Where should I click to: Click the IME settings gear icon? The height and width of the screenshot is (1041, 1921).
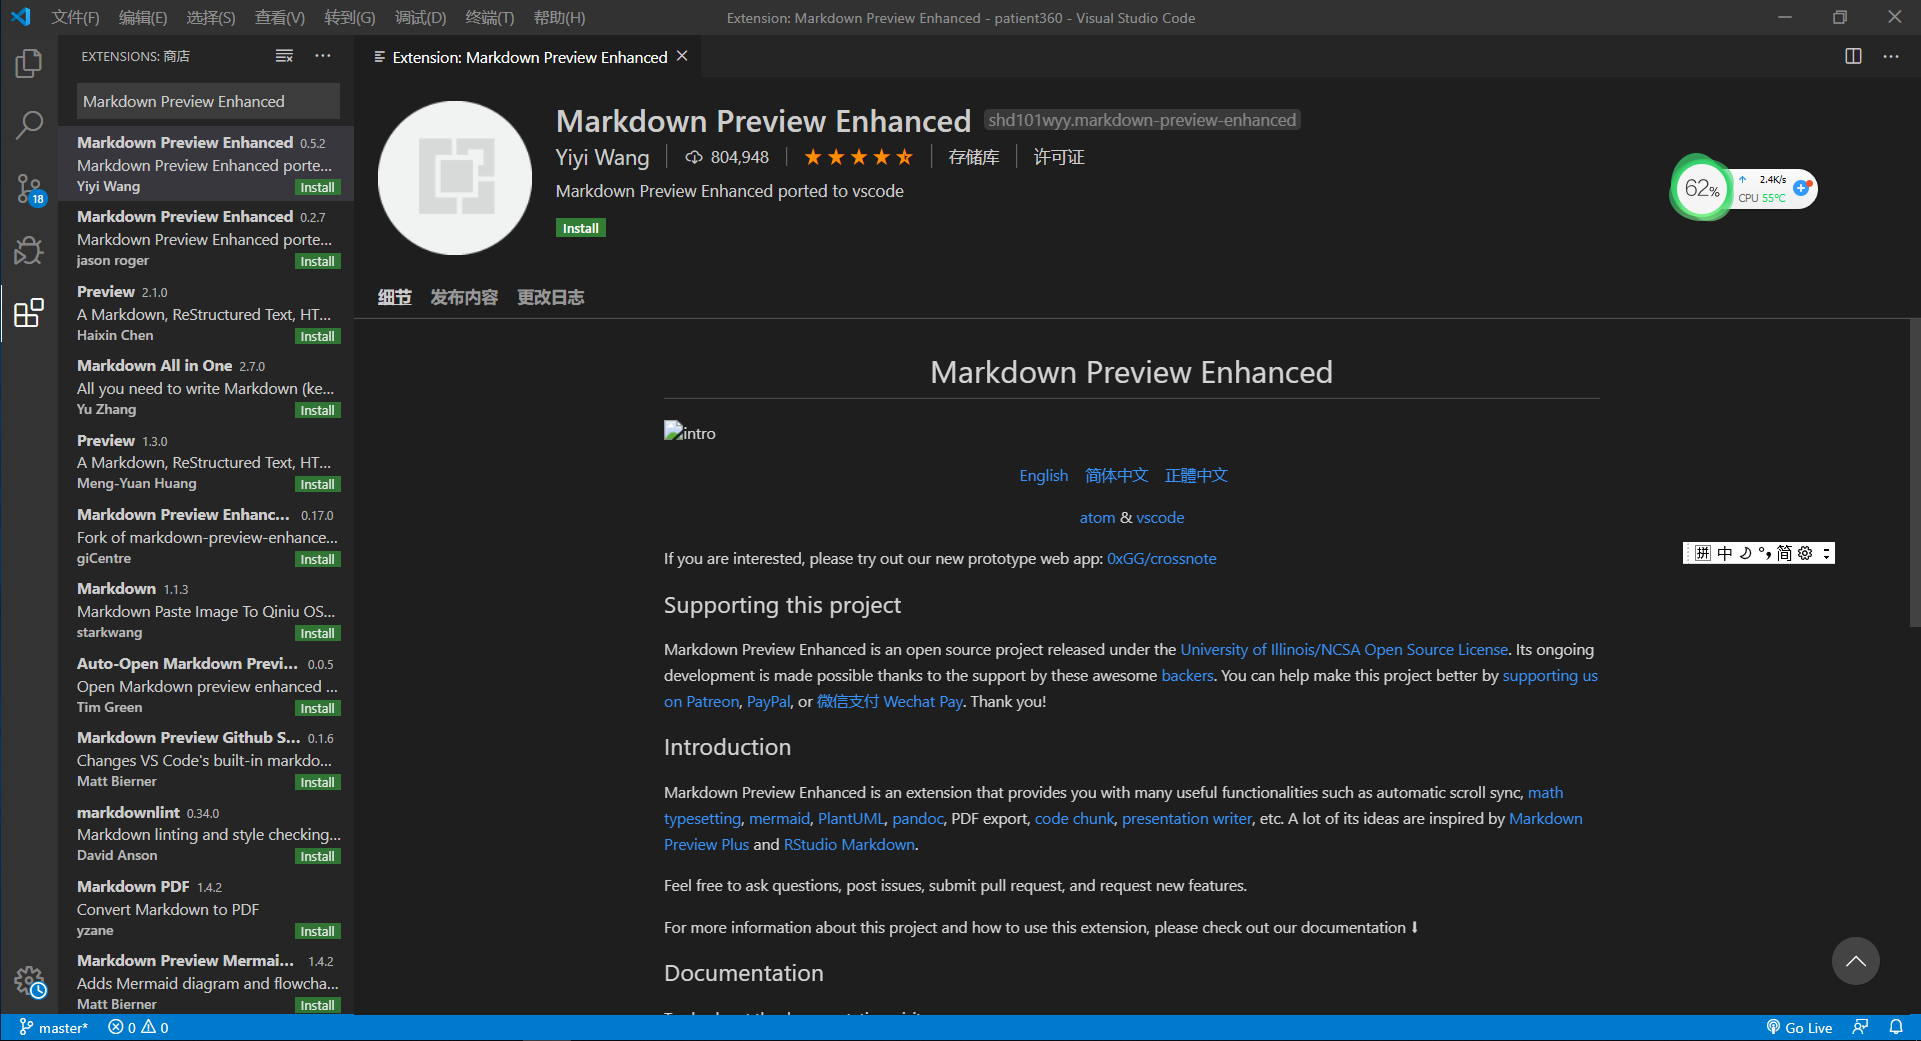[x=1805, y=553]
